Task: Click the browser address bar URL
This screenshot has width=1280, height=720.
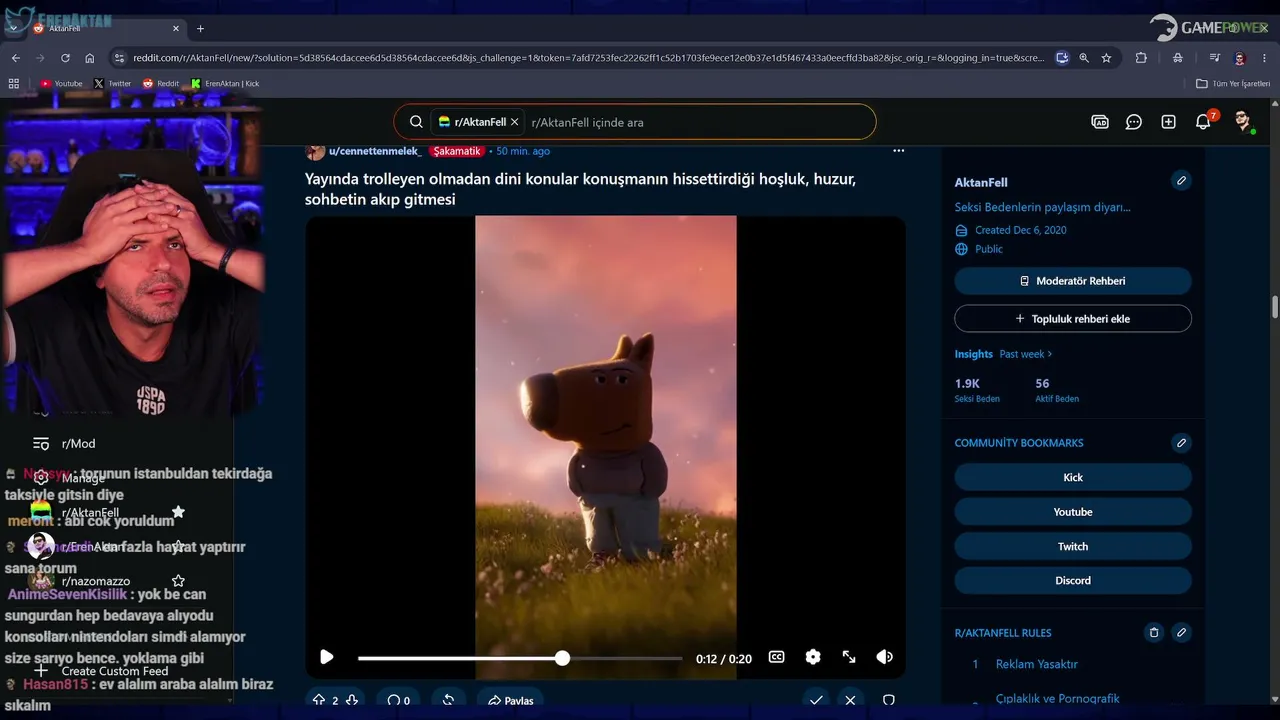Action: pos(588,58)
